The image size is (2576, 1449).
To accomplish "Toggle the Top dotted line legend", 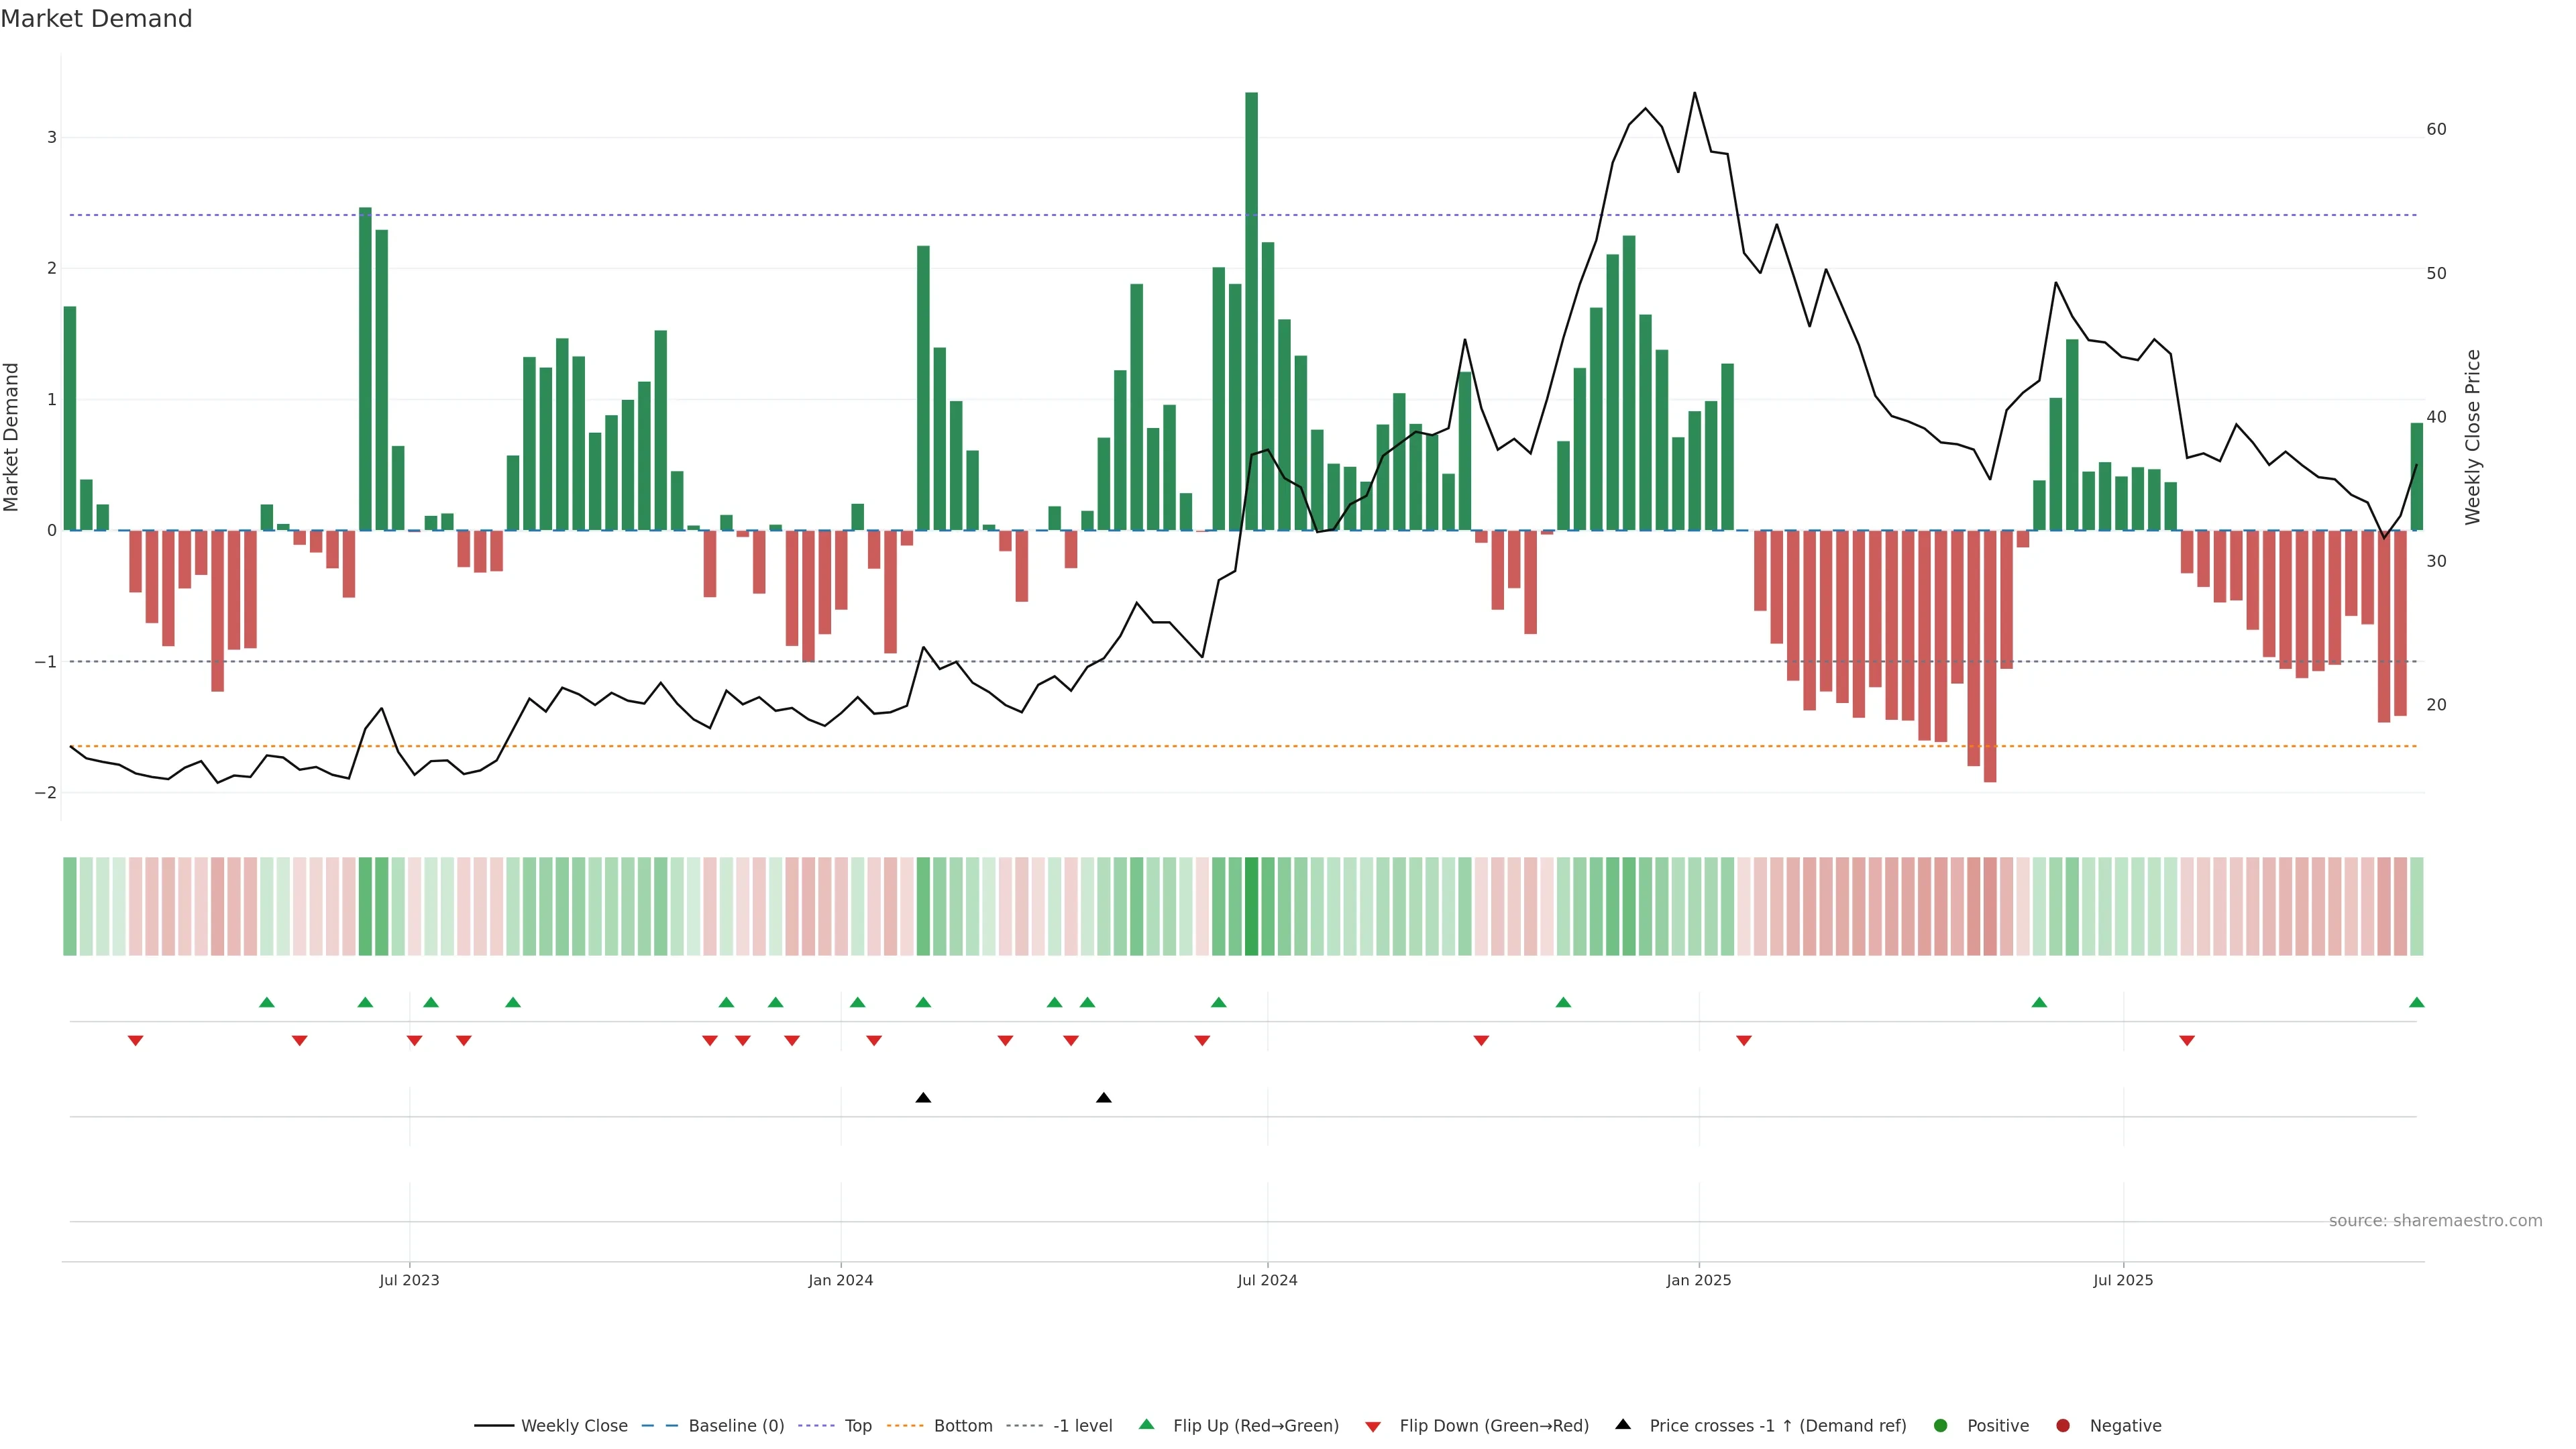I will pyautogui.click(x=857, y=1426).
